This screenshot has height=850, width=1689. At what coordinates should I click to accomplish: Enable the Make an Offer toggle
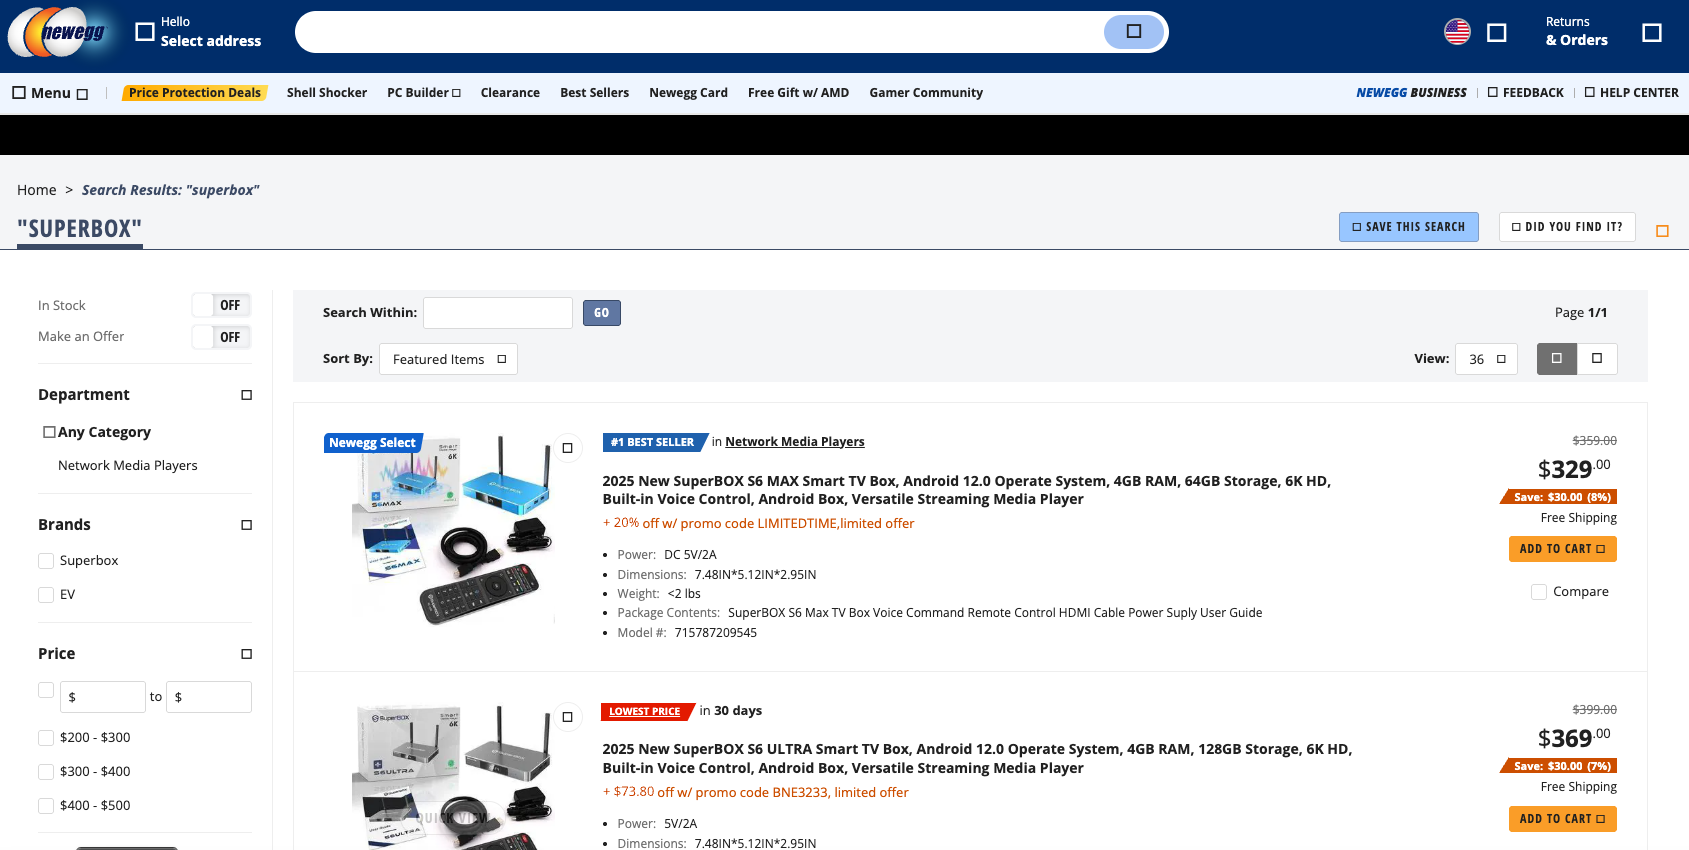coord(221,337)
